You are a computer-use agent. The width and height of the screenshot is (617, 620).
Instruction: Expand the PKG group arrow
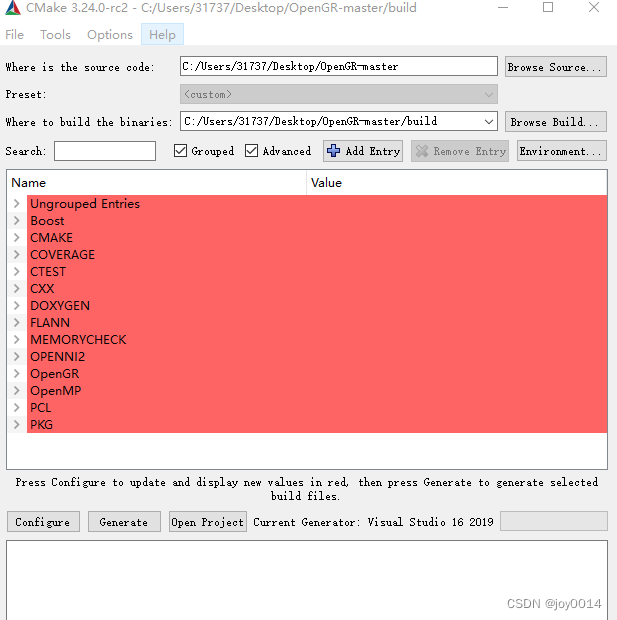click(17, 425)
